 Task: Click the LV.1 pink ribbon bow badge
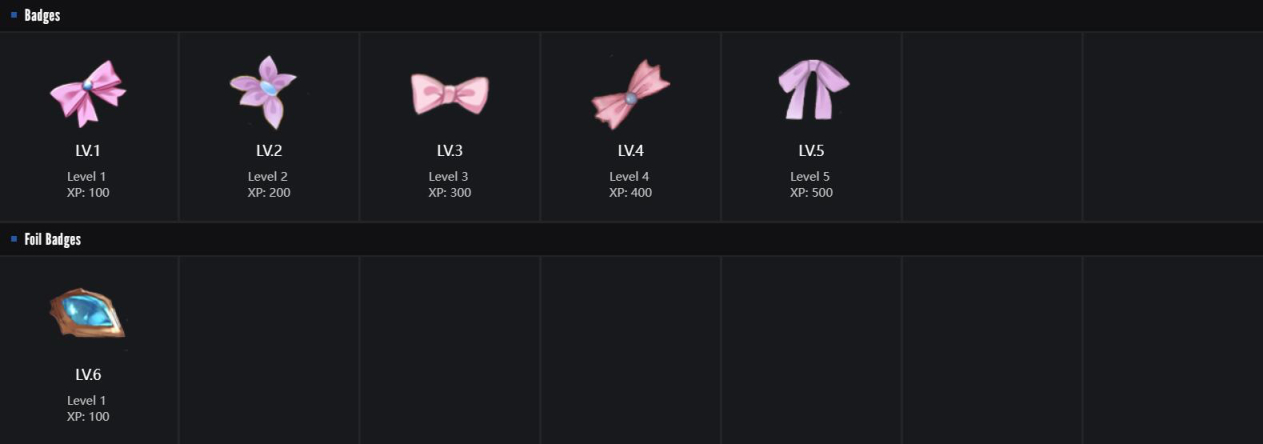pos(88,93)
